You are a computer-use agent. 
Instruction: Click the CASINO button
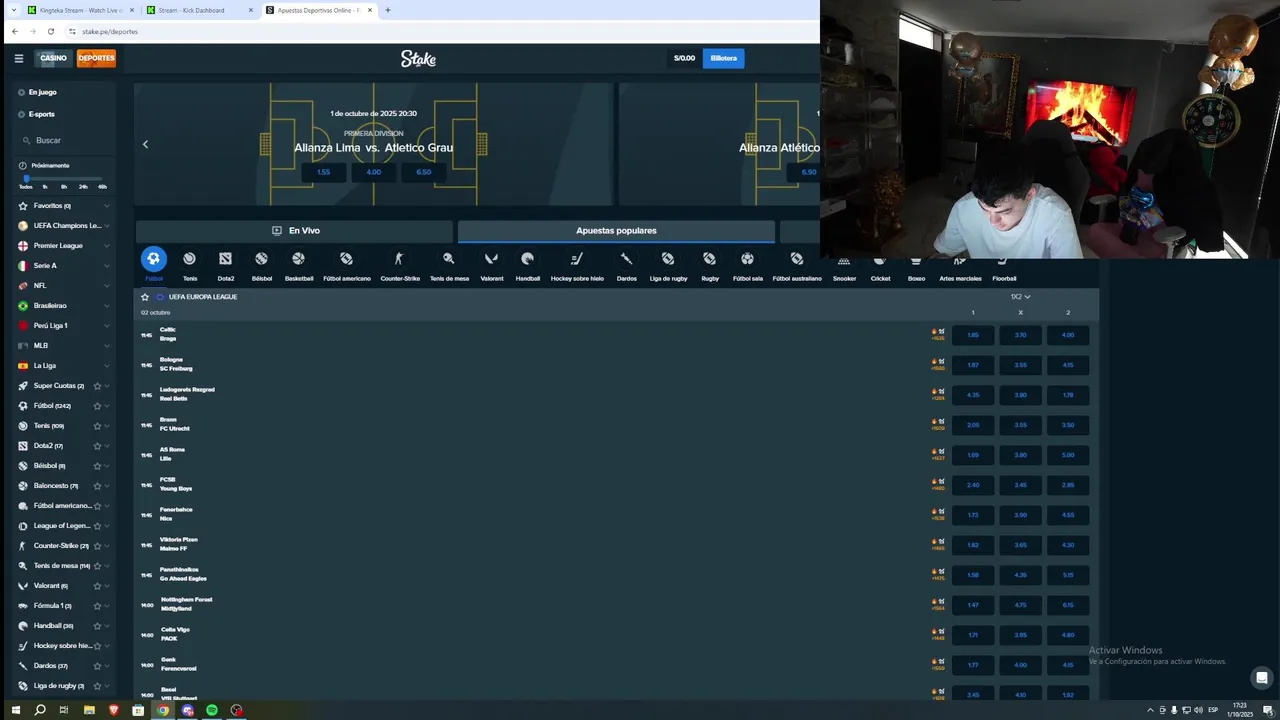(53, 58)
